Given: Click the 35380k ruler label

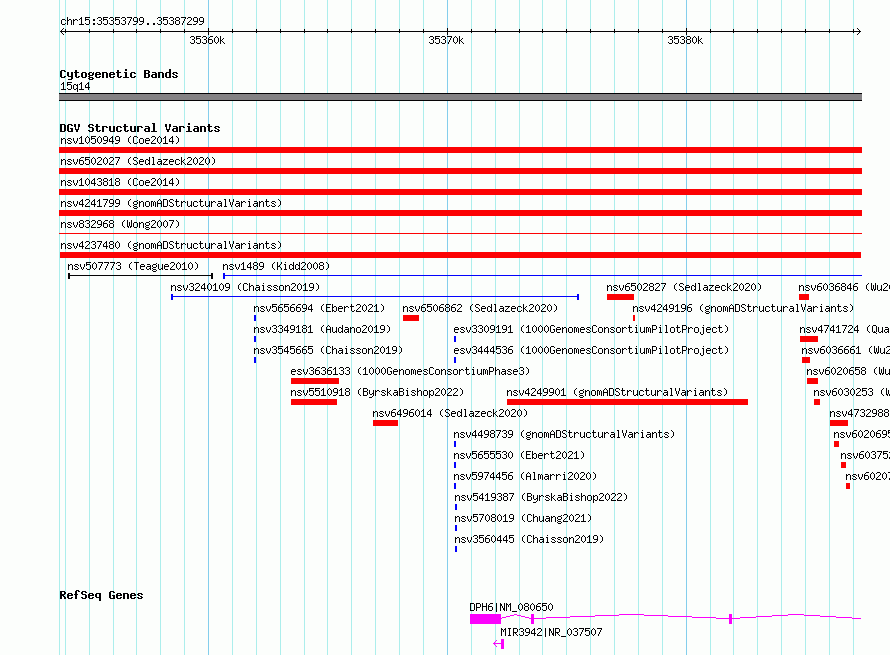Looking at the screenshot, I should coord(685,40).
